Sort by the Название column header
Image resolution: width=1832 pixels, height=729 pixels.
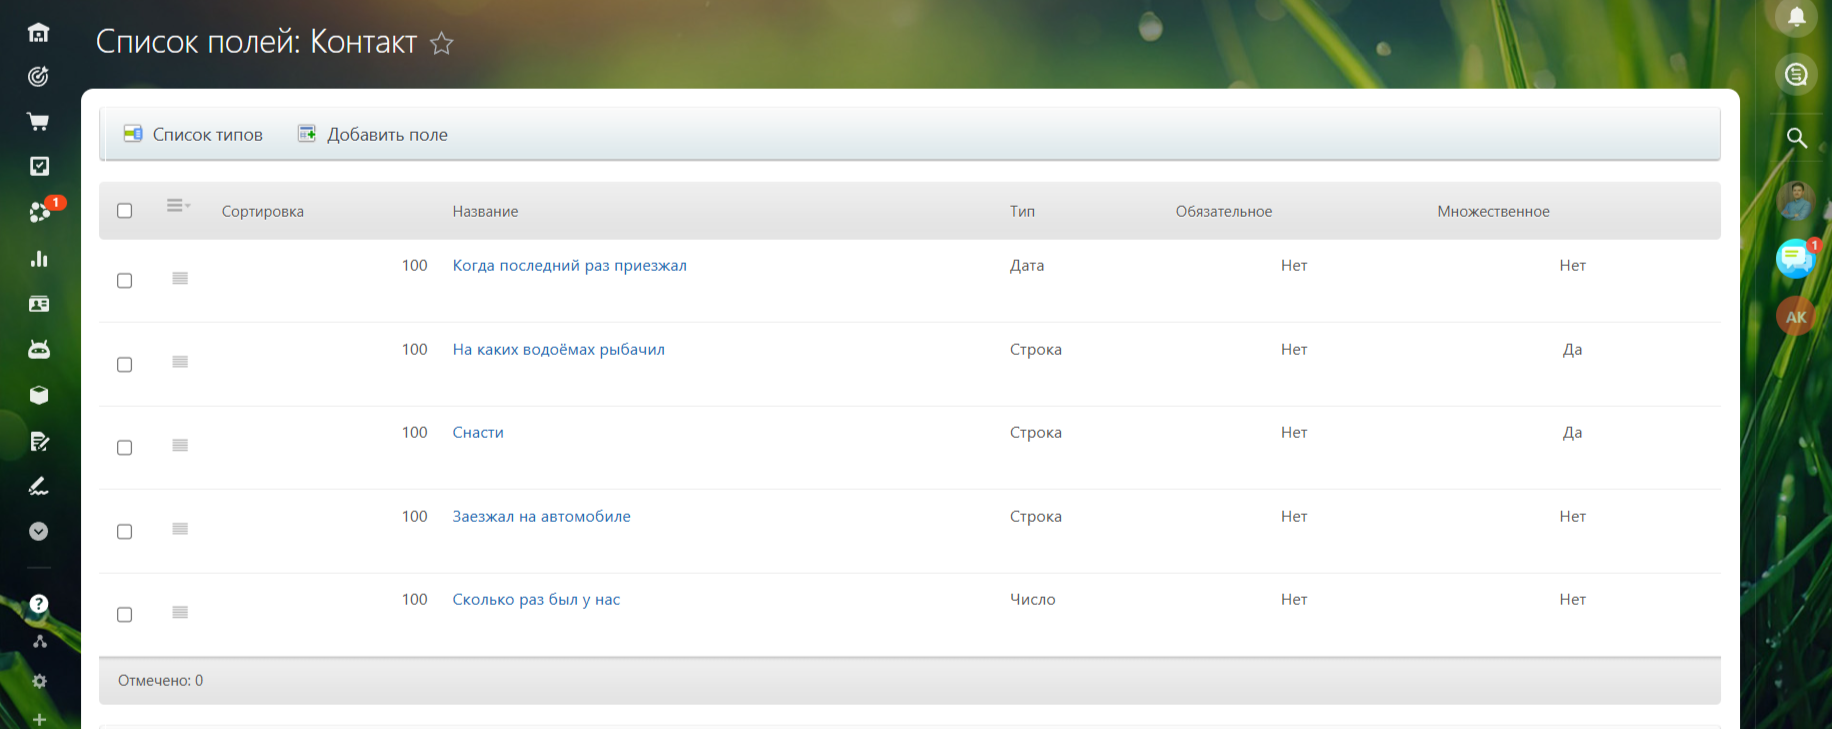coord(485,212)
